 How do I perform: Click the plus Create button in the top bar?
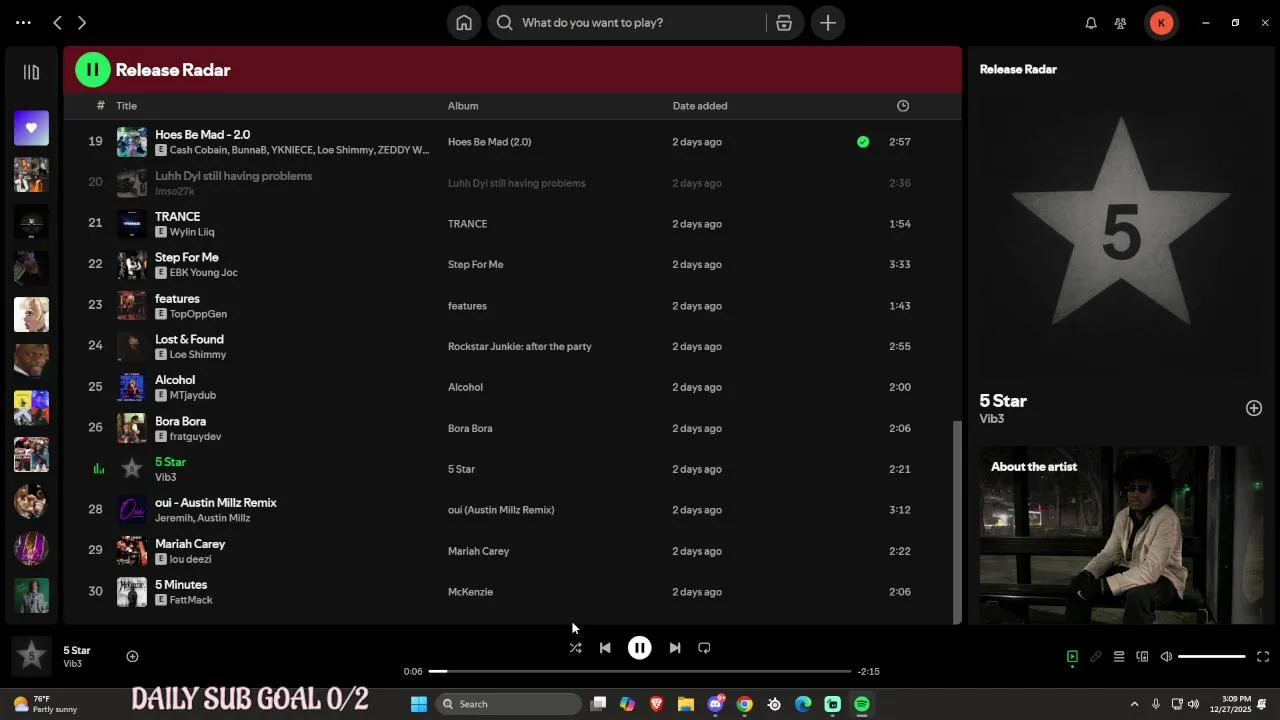pos(828,22)
